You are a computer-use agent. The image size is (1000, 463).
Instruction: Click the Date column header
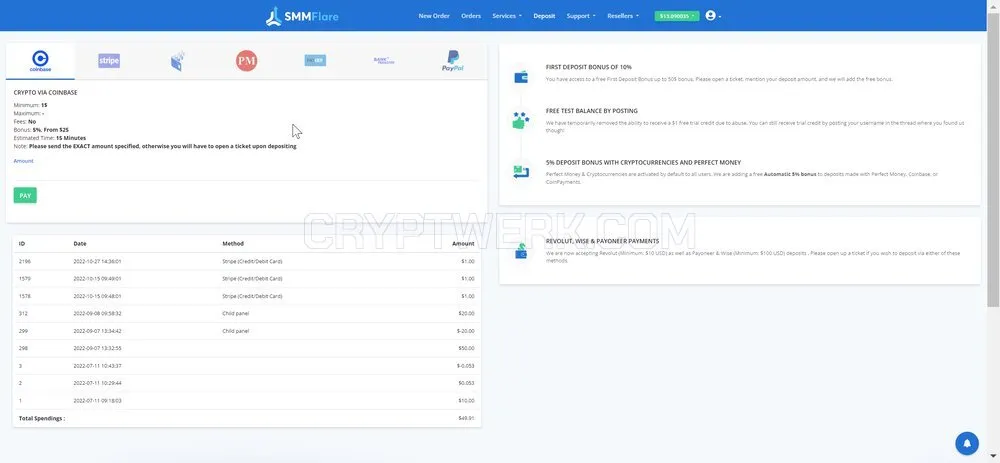click(x=80, y=244)
